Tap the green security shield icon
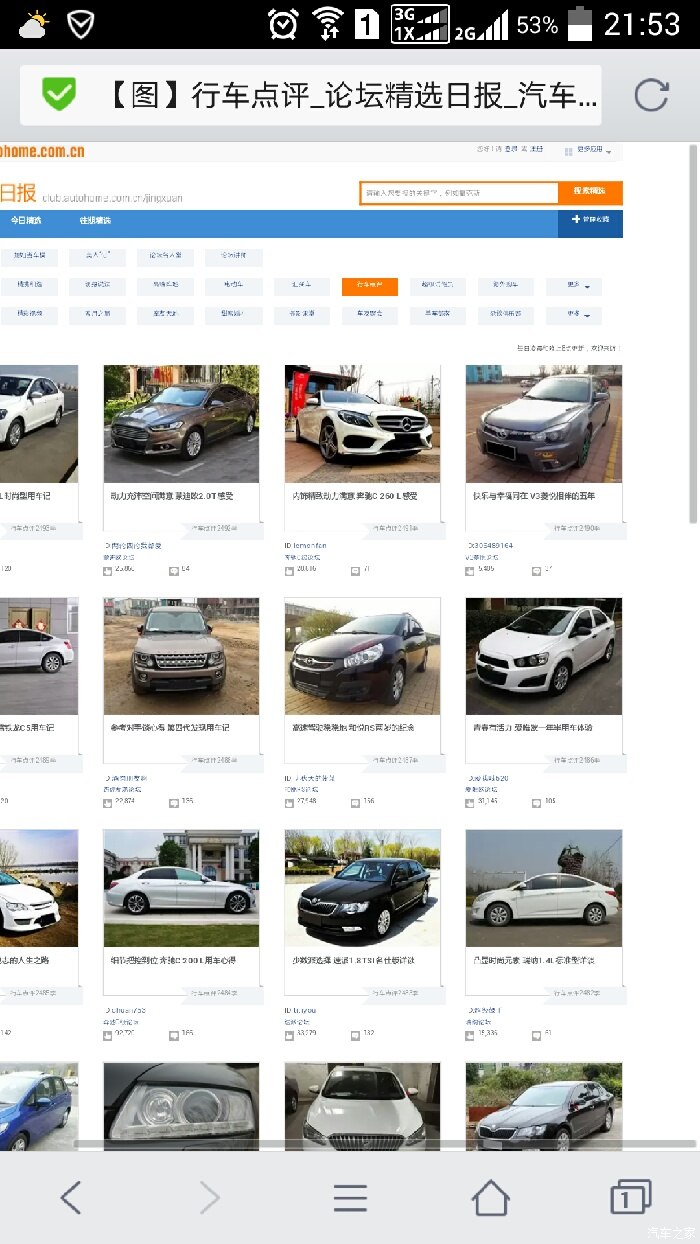 tap(59, 95)
